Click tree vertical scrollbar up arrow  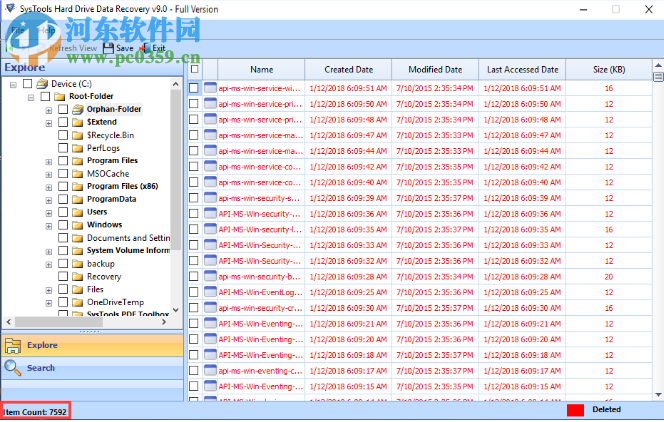[x=176, y=84]
